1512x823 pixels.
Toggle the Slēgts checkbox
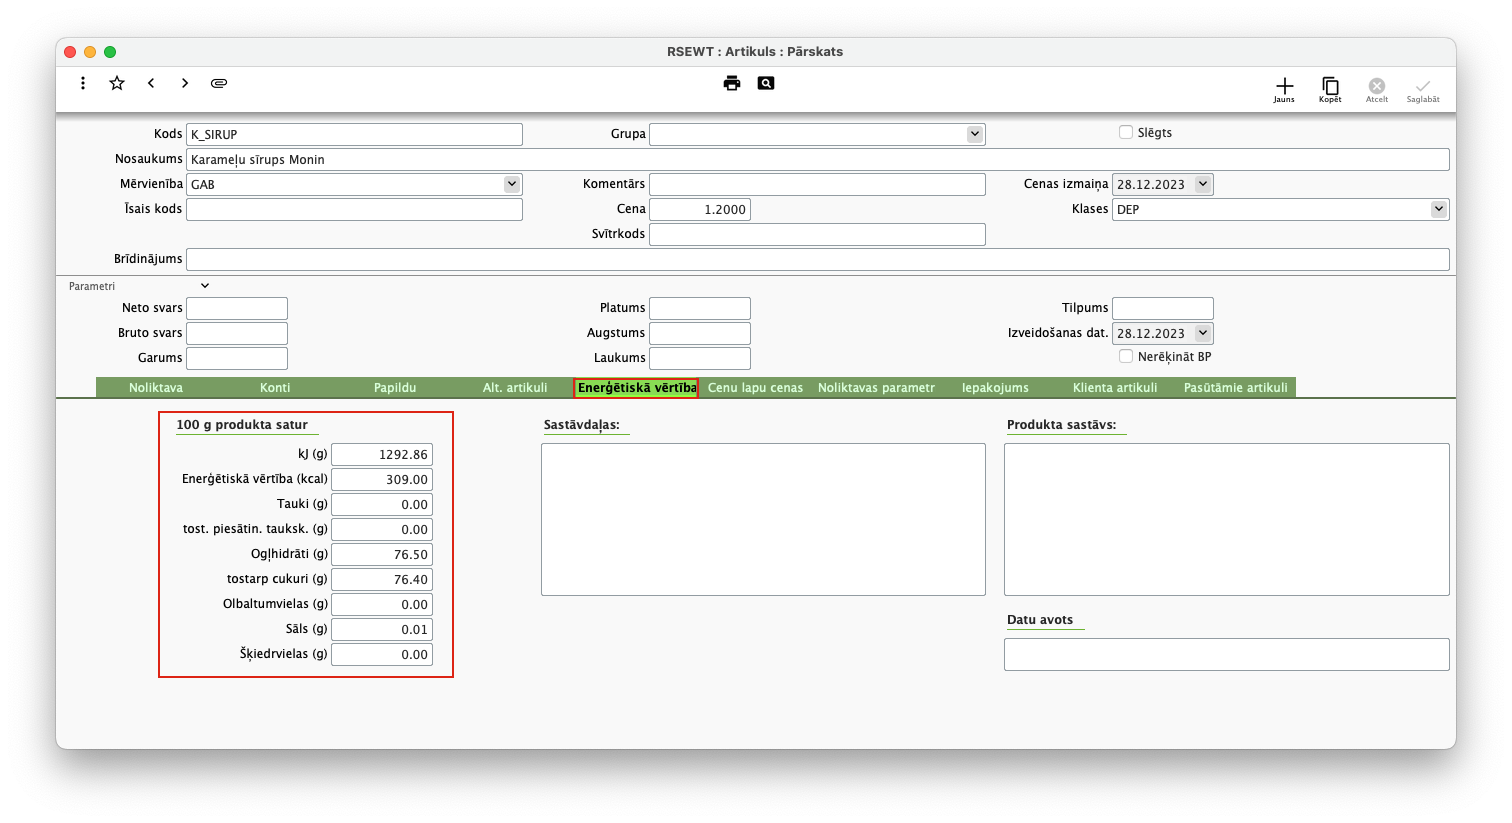tap(1126, 132)
